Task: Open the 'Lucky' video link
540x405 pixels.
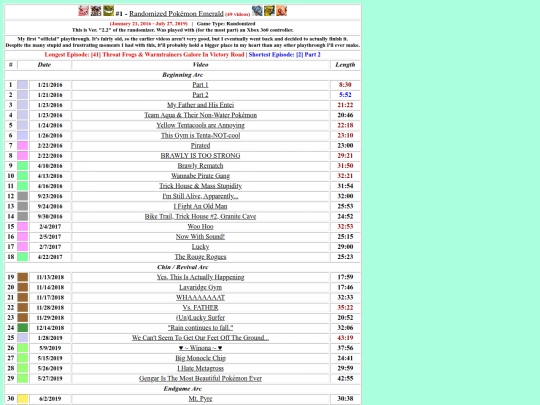Action: (x=200, y=247)
